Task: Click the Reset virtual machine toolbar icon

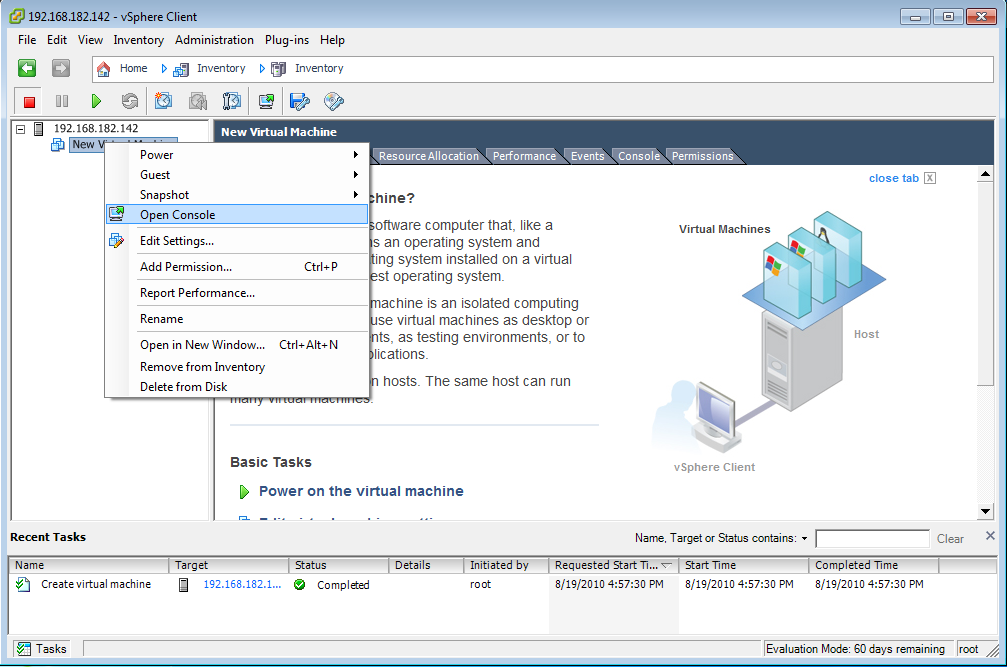Action: tap(130, 101)
